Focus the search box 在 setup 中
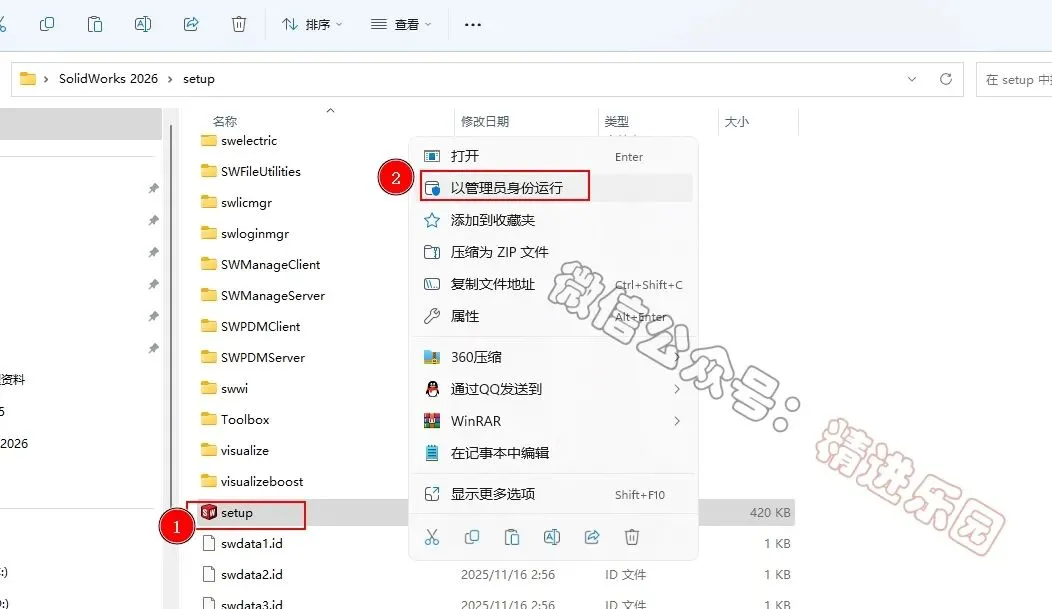The width and height of the screenshot is (1052, 609). pos(1014,79)
